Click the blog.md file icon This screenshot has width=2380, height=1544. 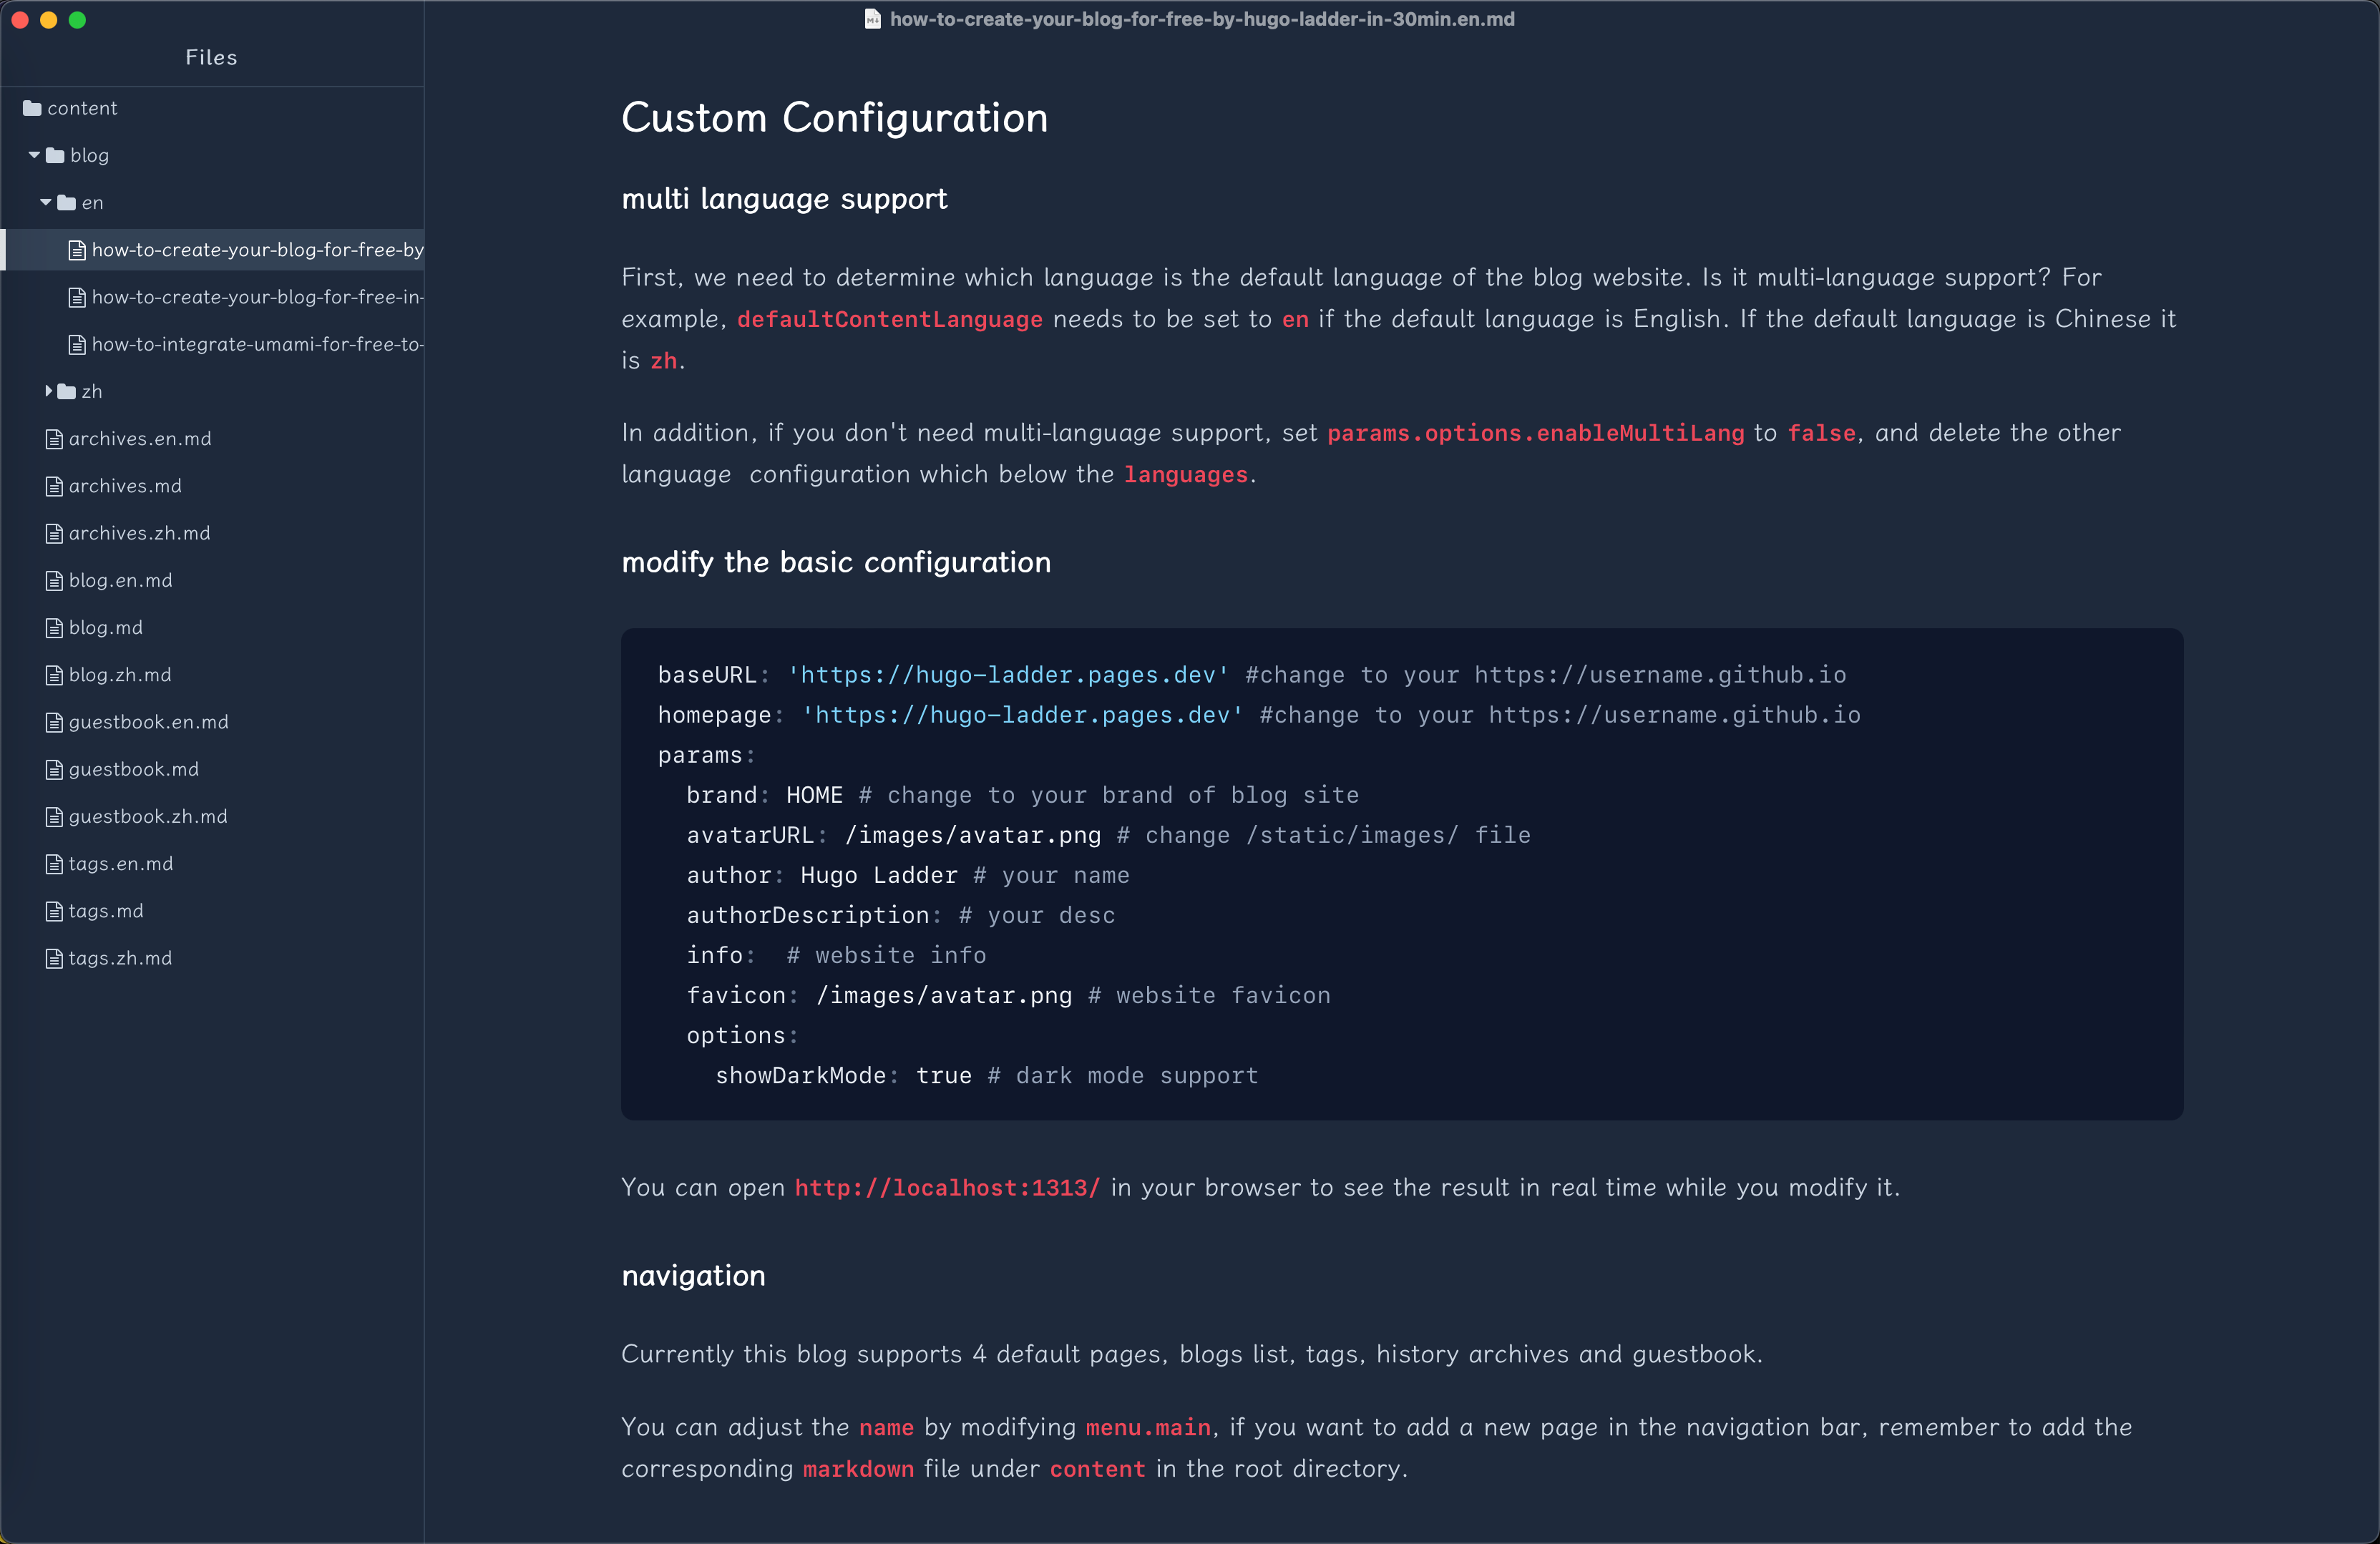click(x=54, y=628)
